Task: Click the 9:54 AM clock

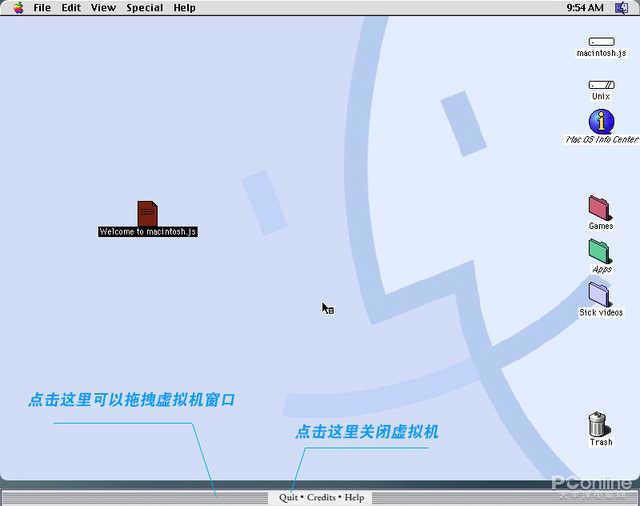Action: [x=585, y=8]
